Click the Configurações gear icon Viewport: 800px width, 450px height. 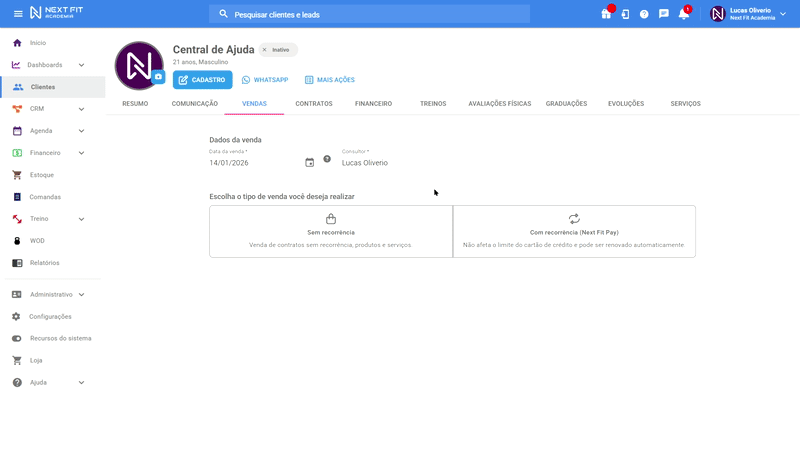click(x=16, y=316)
